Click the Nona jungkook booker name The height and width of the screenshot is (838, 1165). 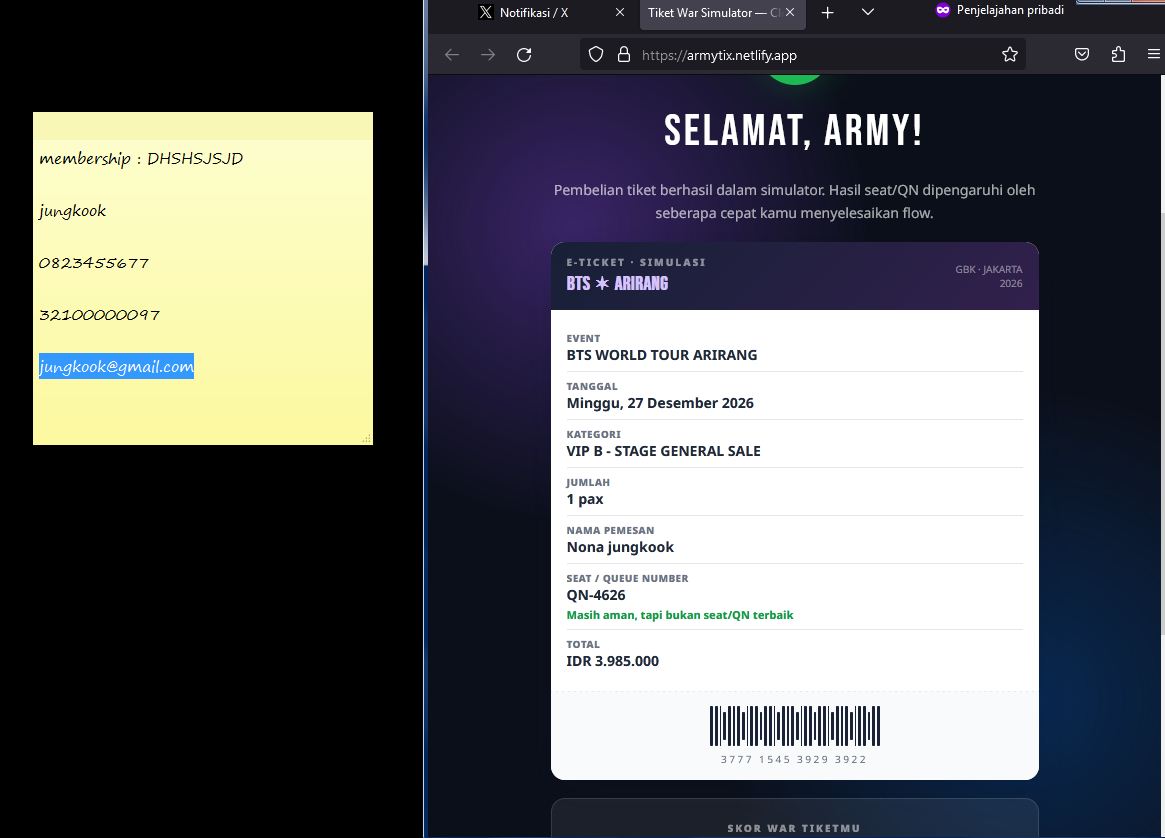point(620,548)
